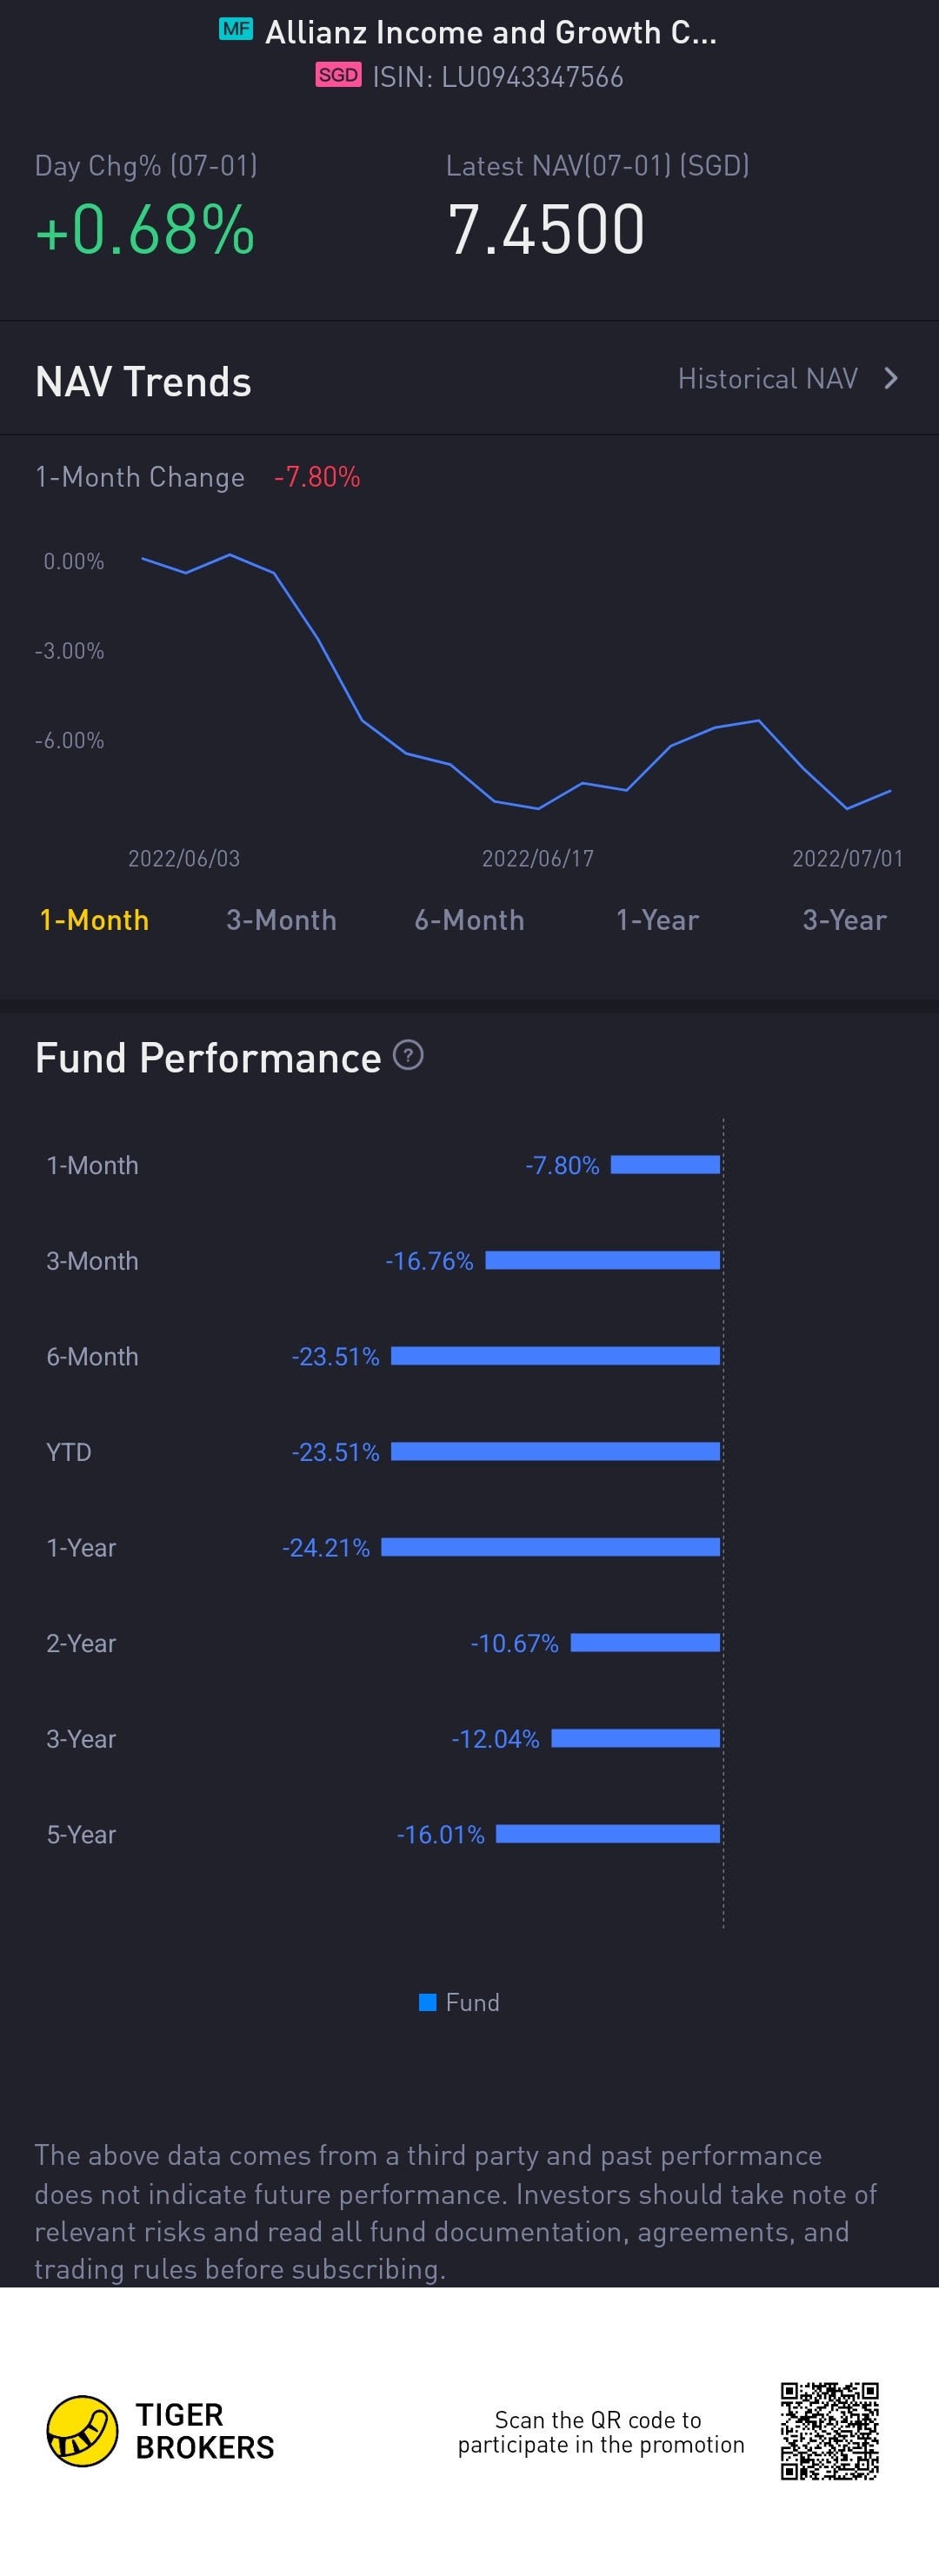Click the 3-Month -16.76% performance bar
The height and width of the screenshot is (2576, 939).
(x=602, y=1261)
